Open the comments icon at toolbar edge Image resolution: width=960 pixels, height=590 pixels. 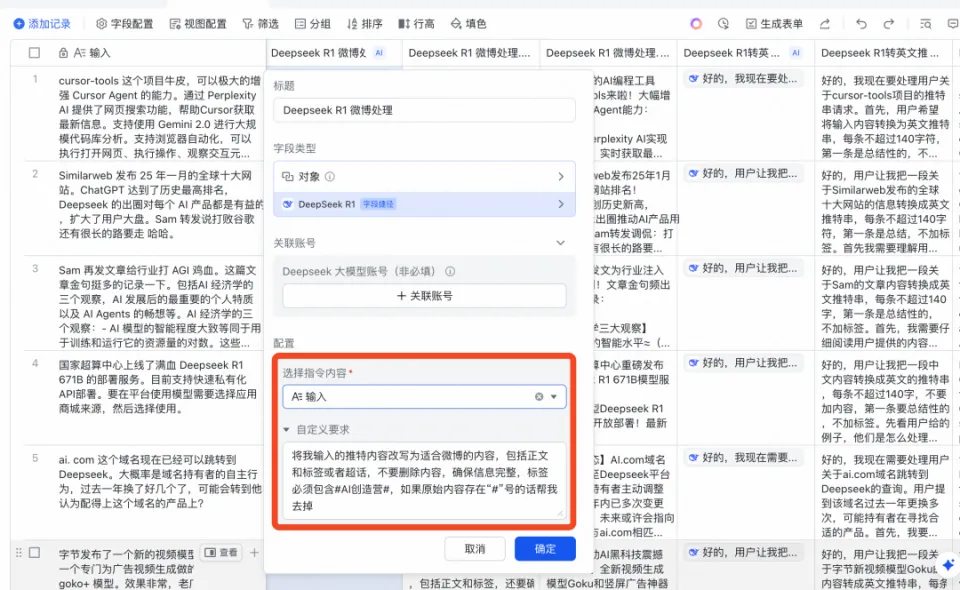[953, 24]
